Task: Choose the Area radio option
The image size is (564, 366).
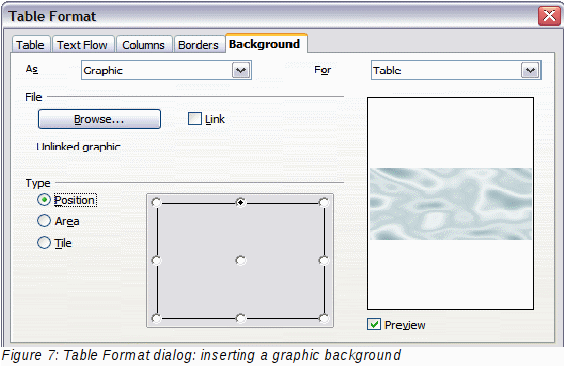Action: pyautogui.click(x=44, y=221)
